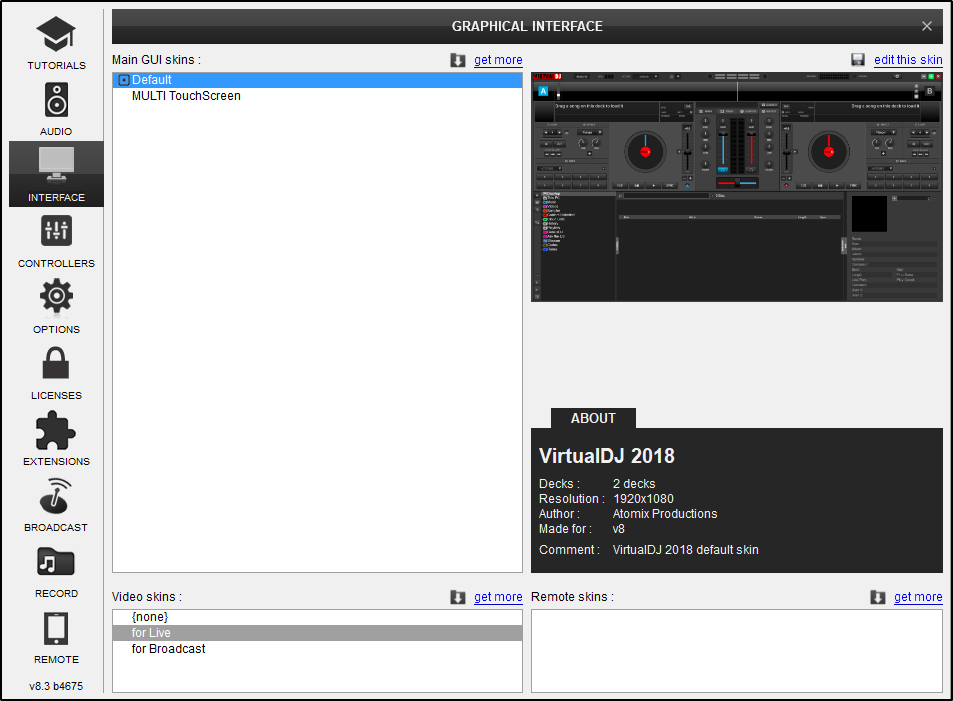Open the Controllers mixer icon
953x701 pixels.
(56, 230)
